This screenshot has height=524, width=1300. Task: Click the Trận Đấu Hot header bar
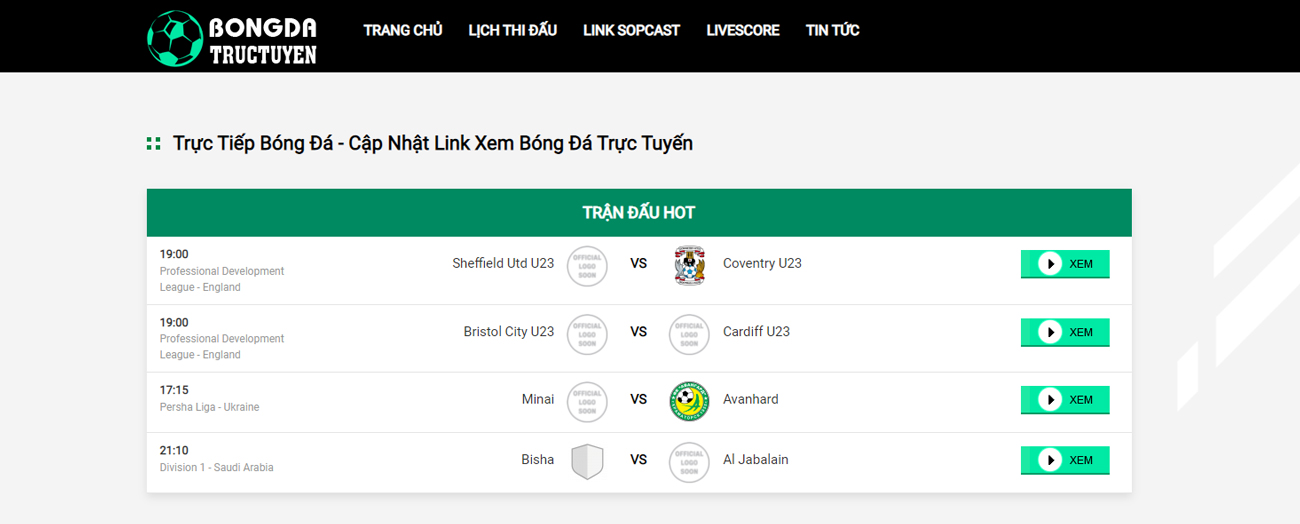click(639, 213)
